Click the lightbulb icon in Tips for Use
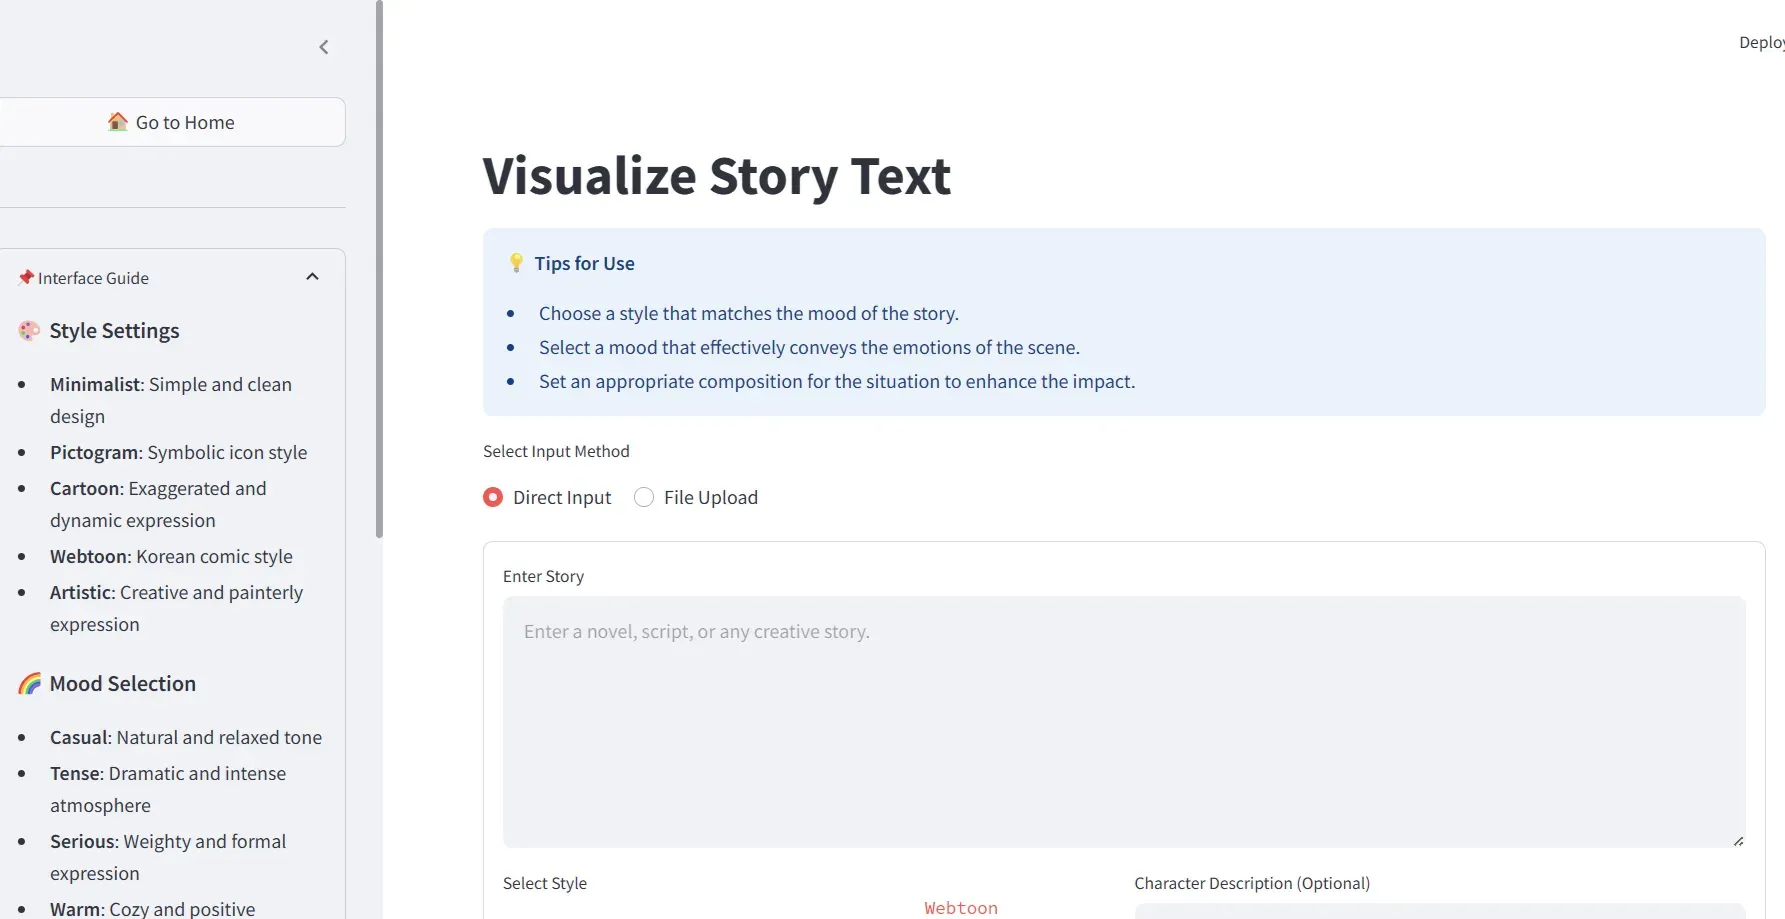The image size is (1785, 919). [516, 263]
